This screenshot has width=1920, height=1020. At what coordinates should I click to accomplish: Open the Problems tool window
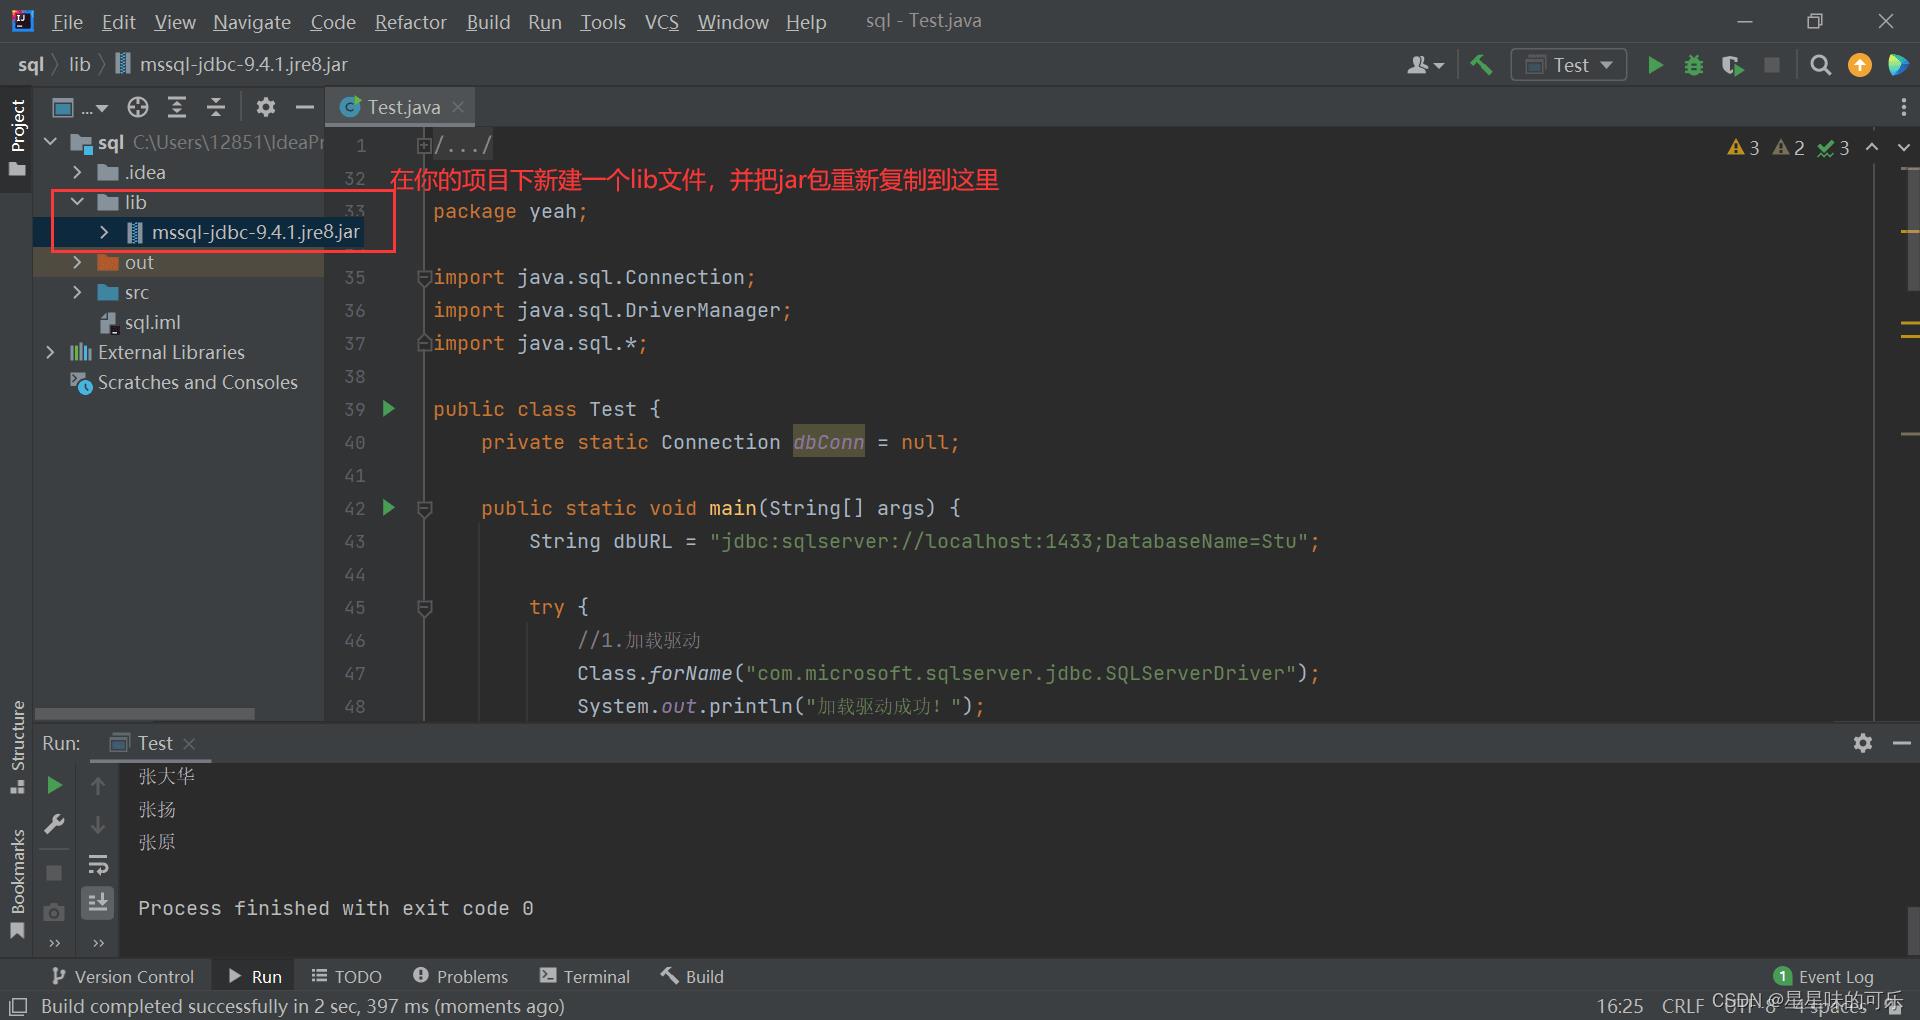tap(460, 976)
